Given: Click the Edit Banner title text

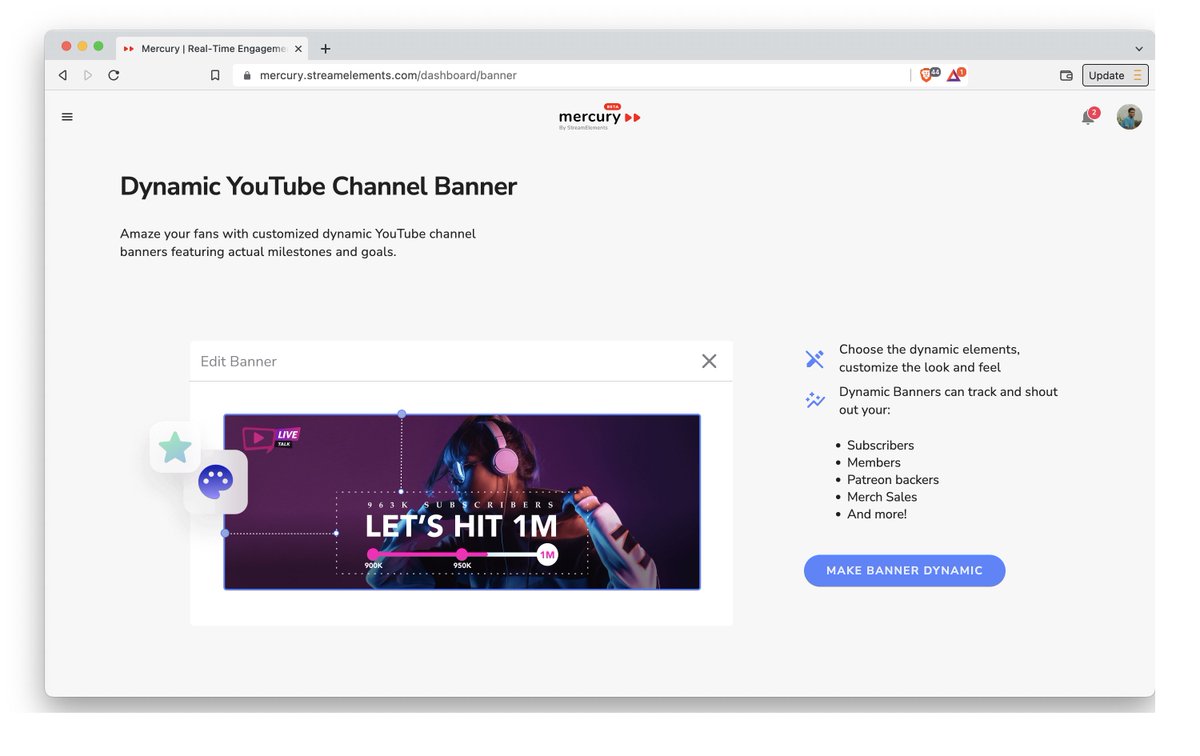Looking at the screenshot, I should point(238,361).
